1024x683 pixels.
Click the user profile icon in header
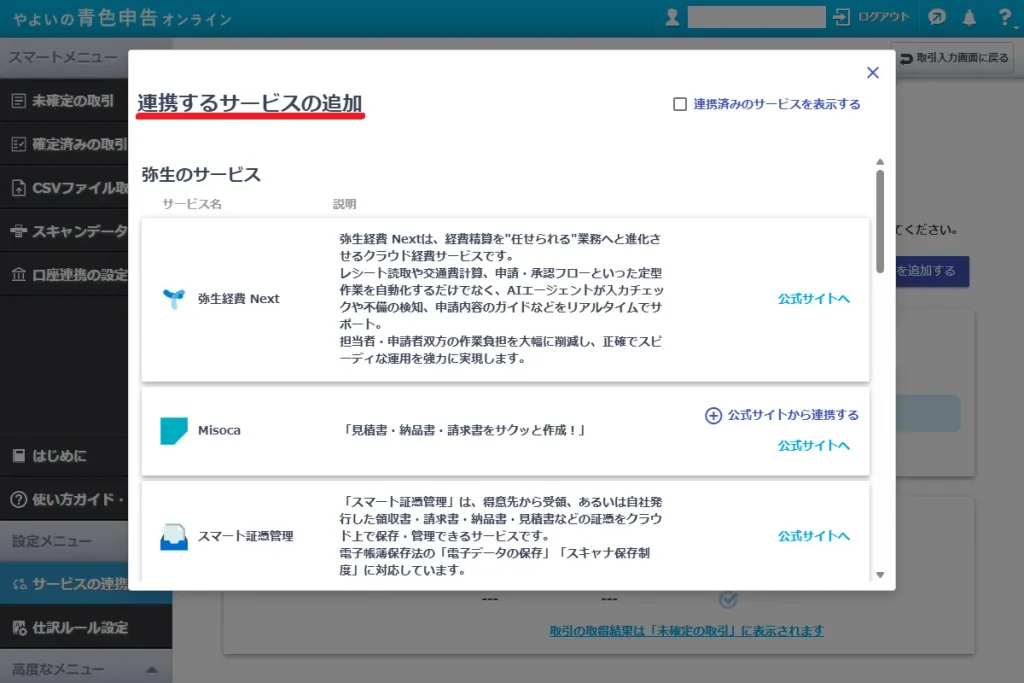[672, 17]
